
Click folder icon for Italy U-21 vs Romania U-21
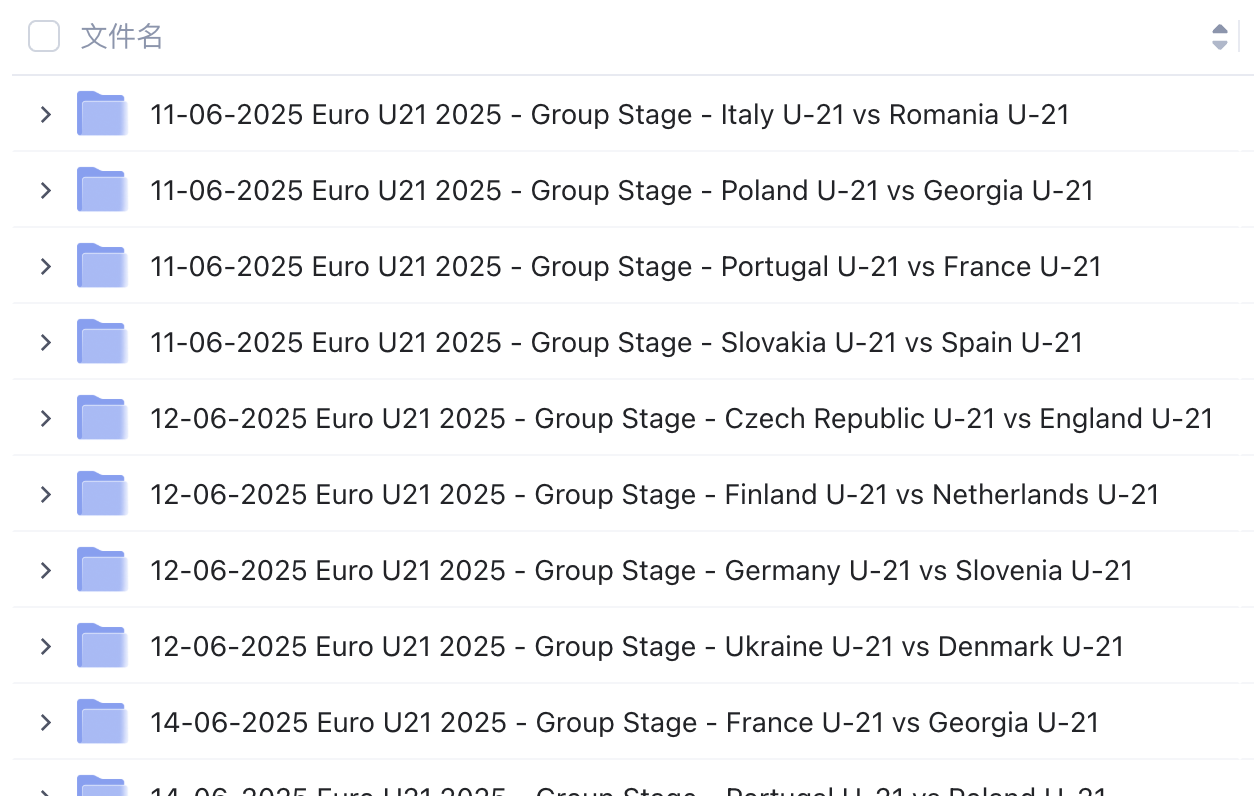101,114
